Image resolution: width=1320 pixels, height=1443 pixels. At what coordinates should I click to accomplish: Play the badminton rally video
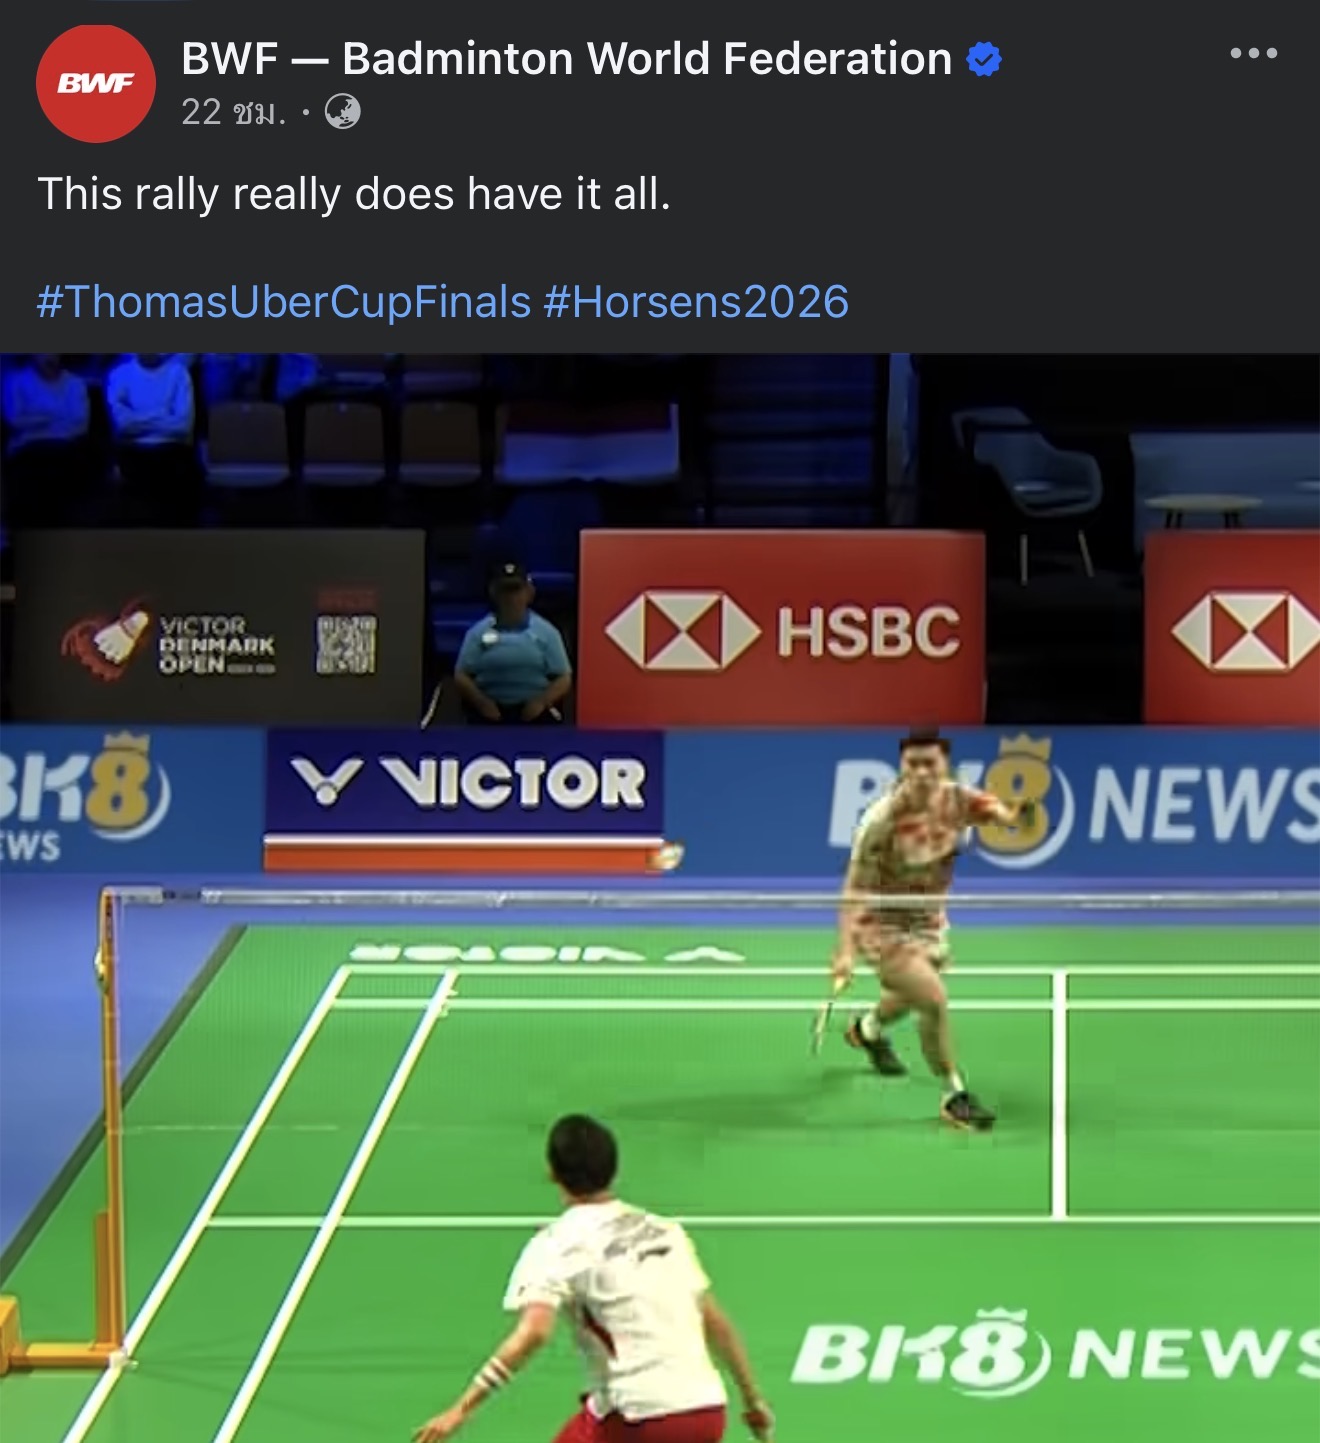tap(660, 898)
